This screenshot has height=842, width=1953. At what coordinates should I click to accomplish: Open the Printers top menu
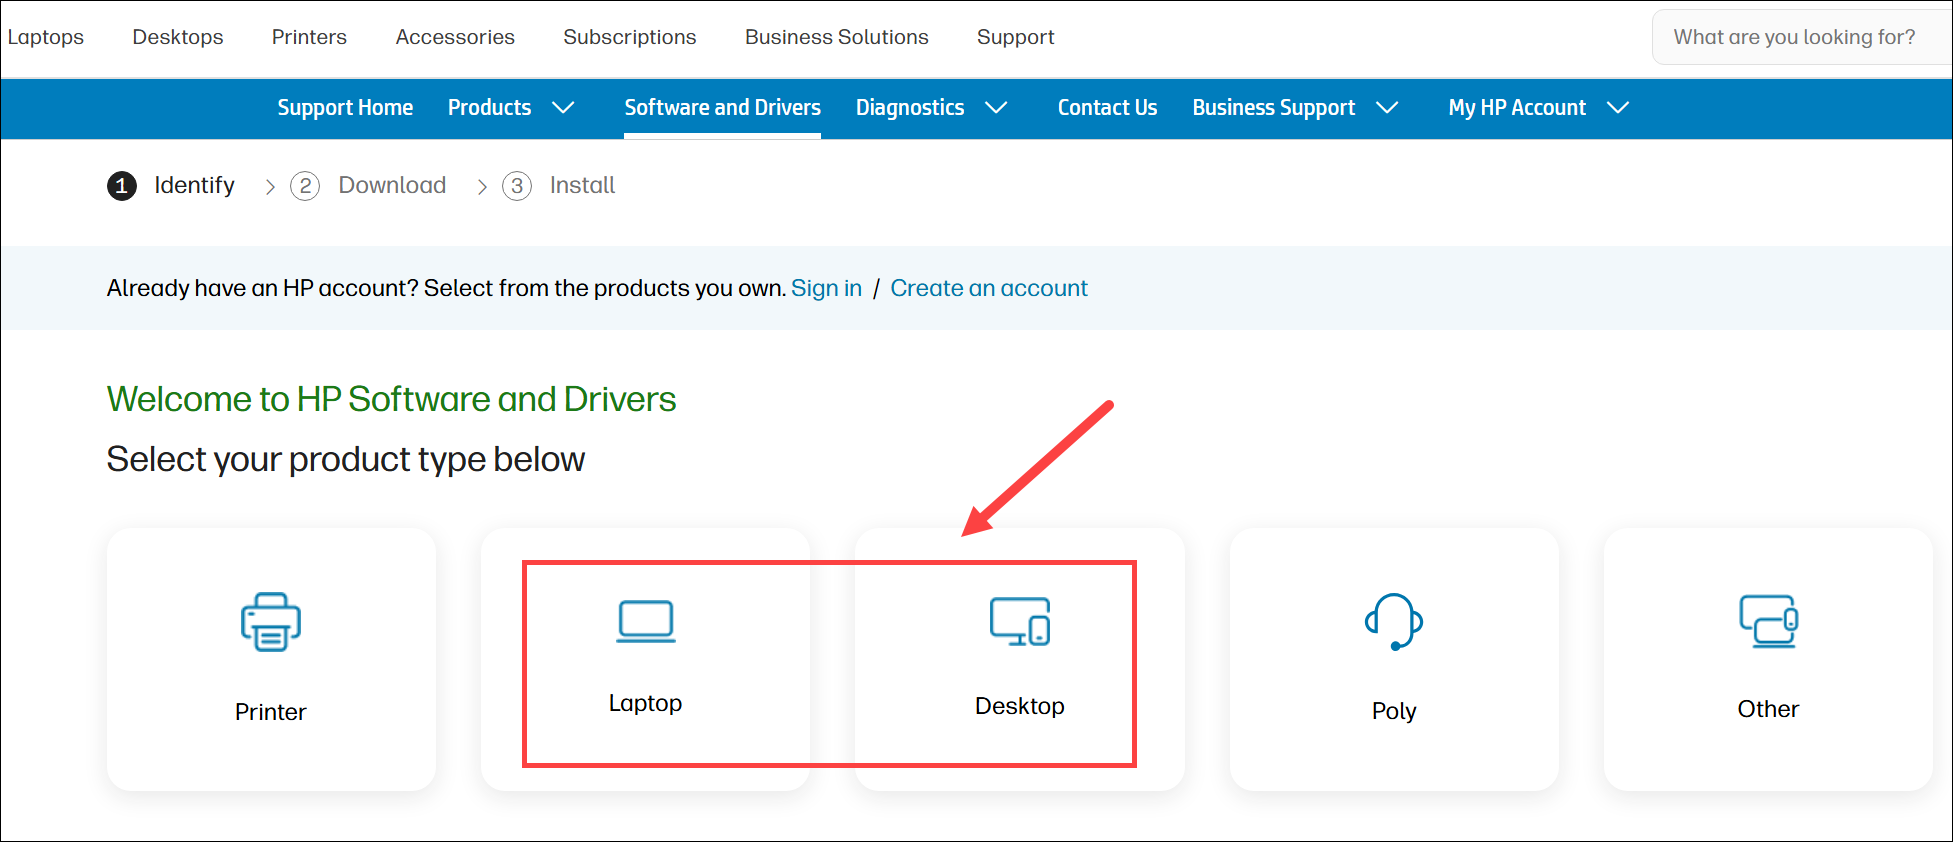pos(309,37)
